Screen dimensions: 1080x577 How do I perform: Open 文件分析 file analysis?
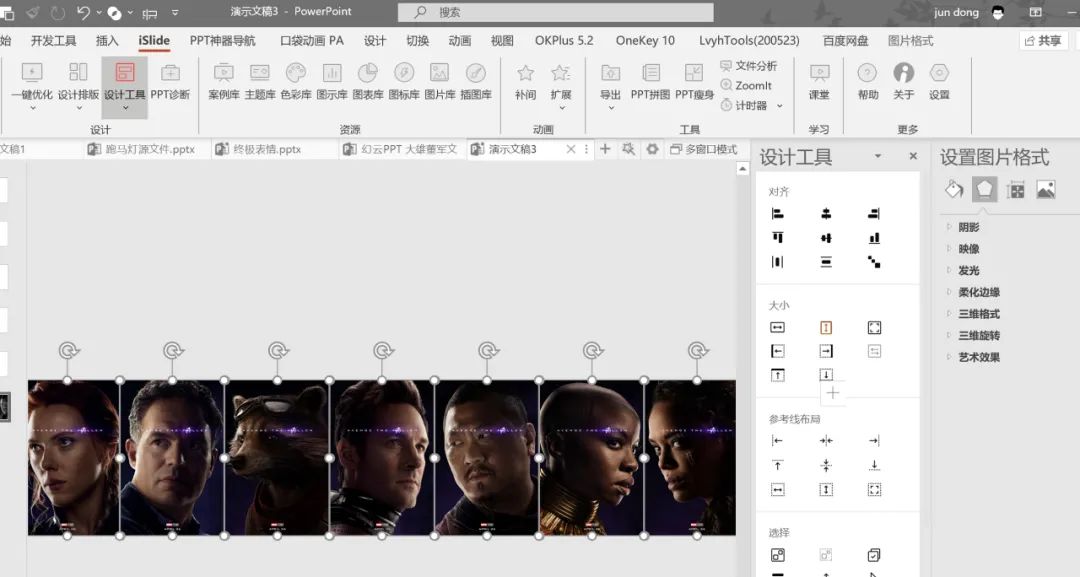click(x=749, y=65)
